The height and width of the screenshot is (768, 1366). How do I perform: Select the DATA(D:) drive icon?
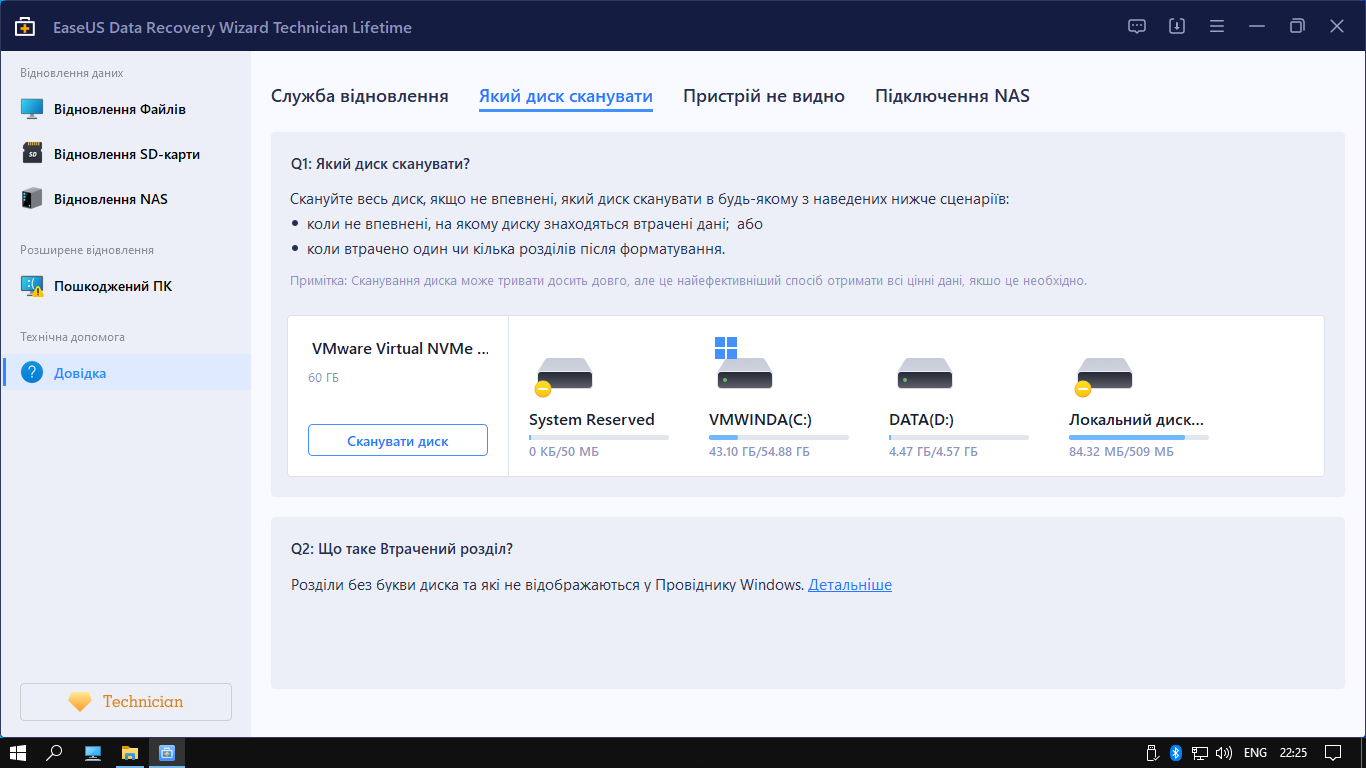click(924, 373)
